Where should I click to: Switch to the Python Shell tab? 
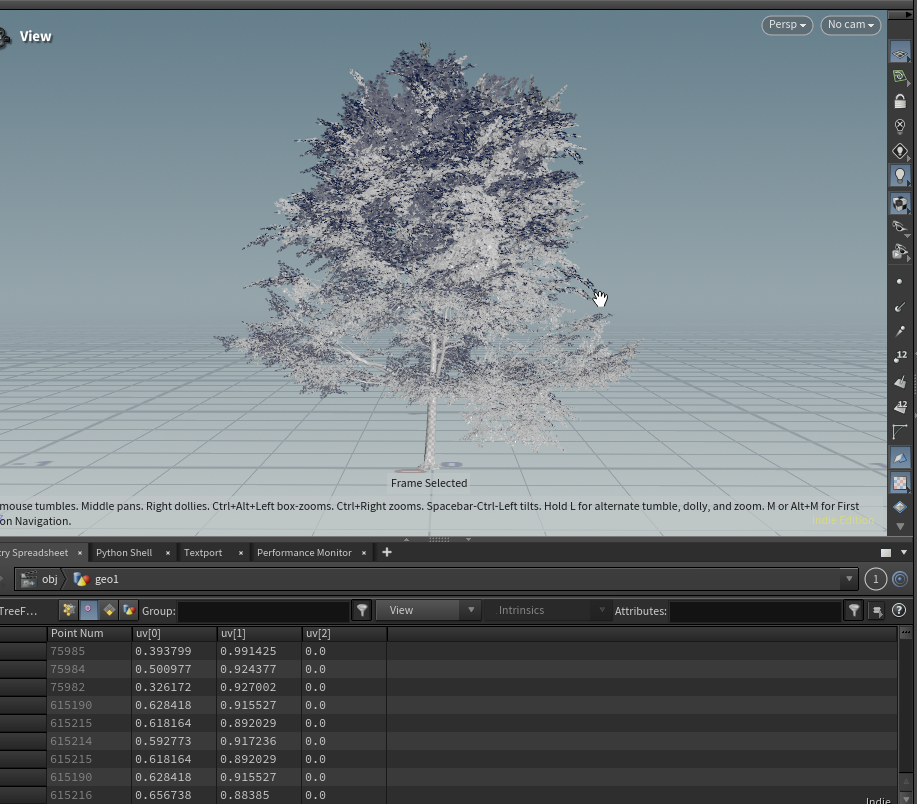coord(124,553)
